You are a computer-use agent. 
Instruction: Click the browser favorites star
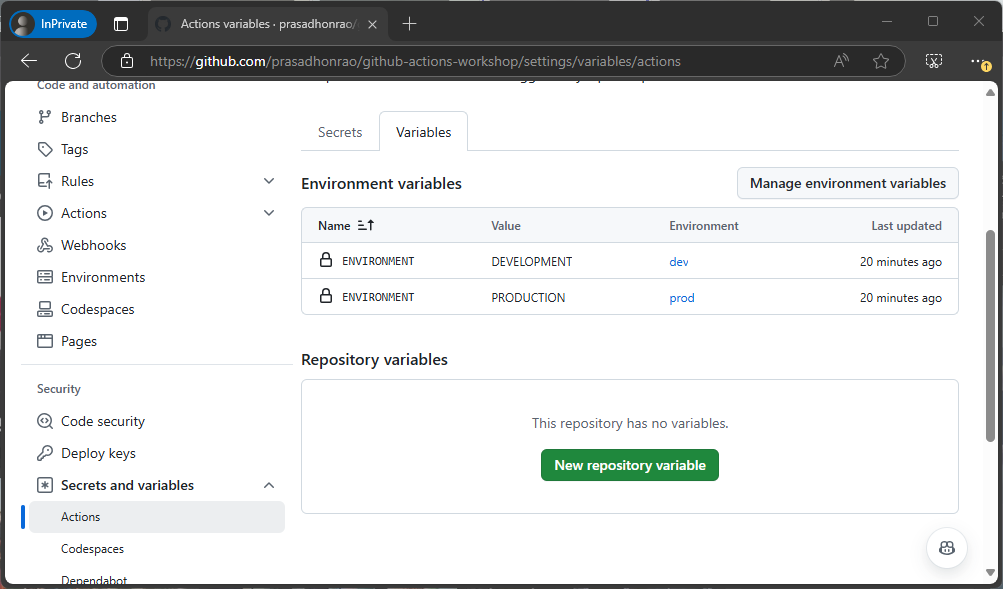click(x=880, y=60)
